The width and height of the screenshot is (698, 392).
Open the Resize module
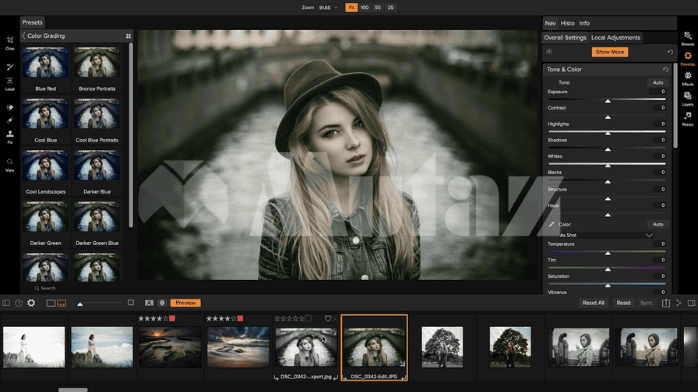(x=687, y=118)
